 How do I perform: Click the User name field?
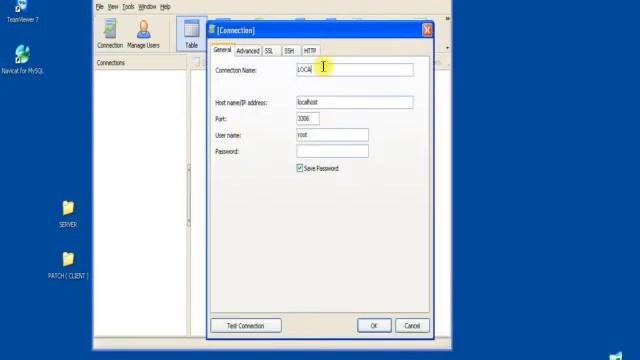(332, 135)
